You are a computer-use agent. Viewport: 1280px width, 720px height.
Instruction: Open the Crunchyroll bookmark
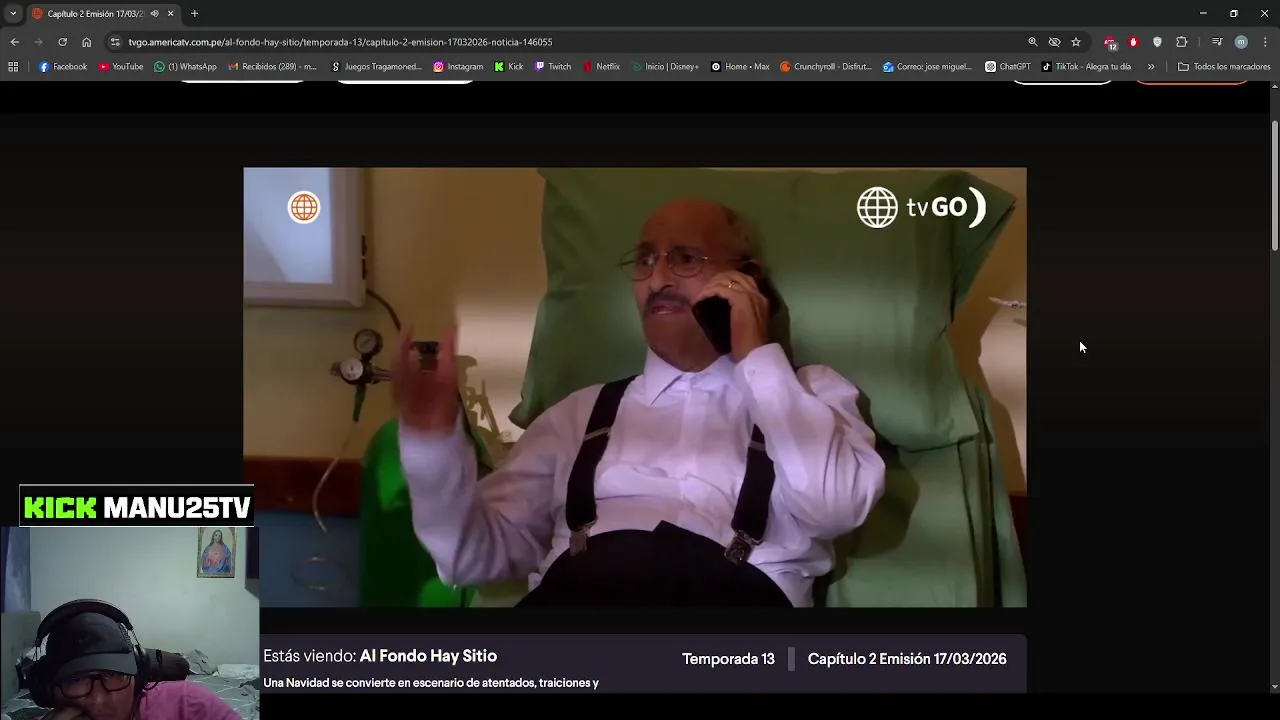coord(826,67)
